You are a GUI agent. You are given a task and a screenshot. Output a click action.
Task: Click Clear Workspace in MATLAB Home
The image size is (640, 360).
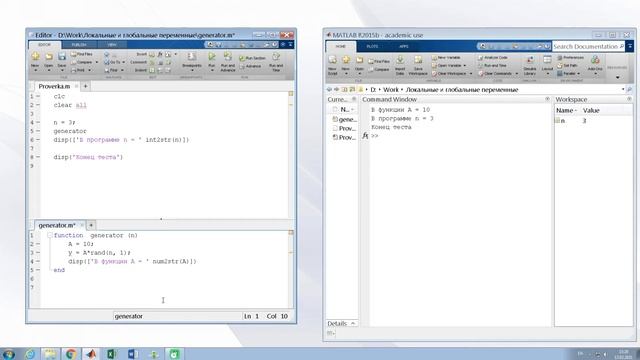pyautogui.click(x=449, y=73)
